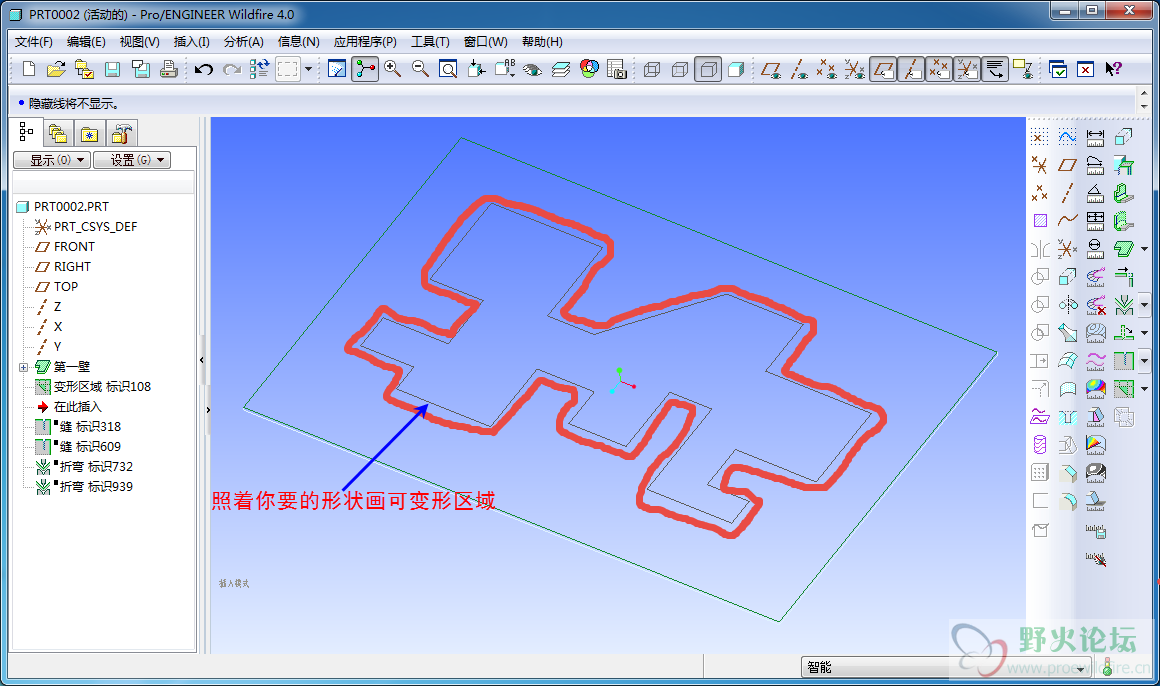Collapse the model tree panel with the sash arrow
This screenshot has height=686, width=1160.
tap(202, 360)
